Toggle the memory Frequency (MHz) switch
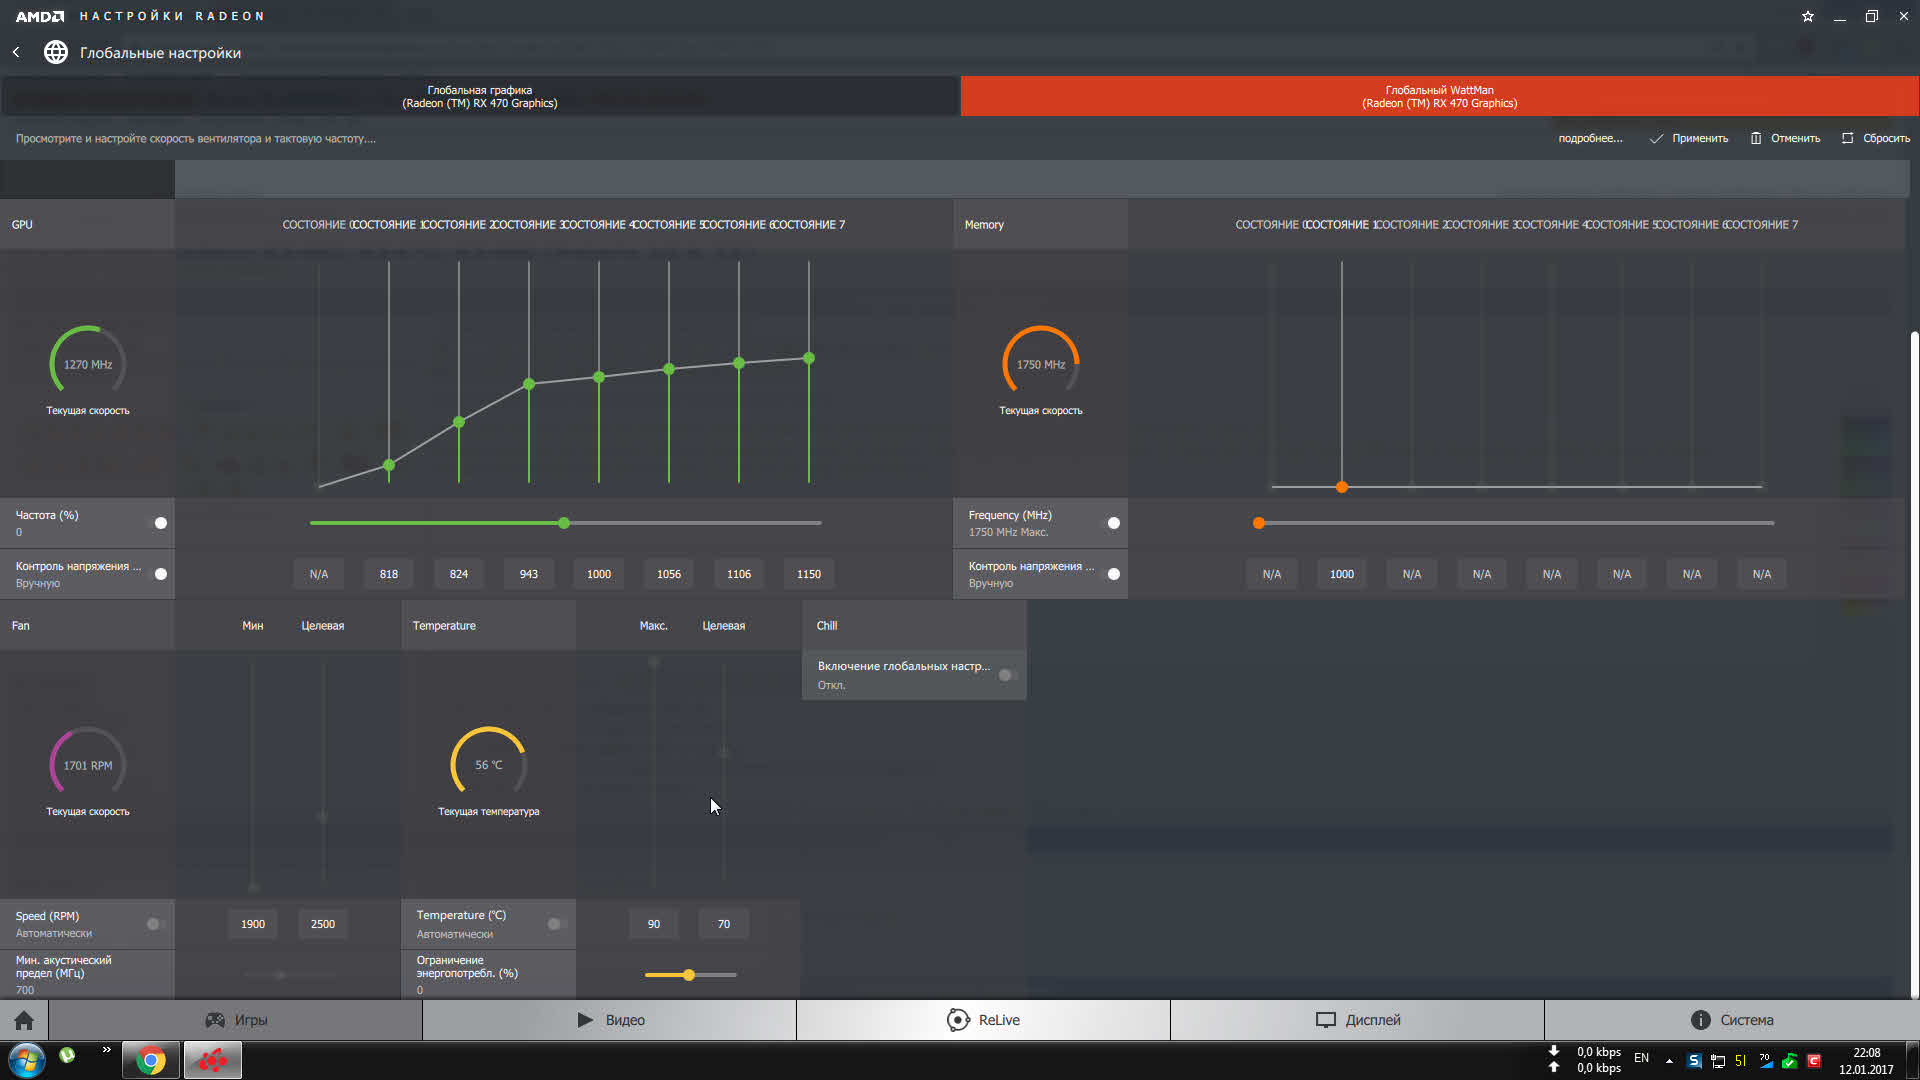The width and height of the screenshot is (1920, 1080). coord(1110,523)
